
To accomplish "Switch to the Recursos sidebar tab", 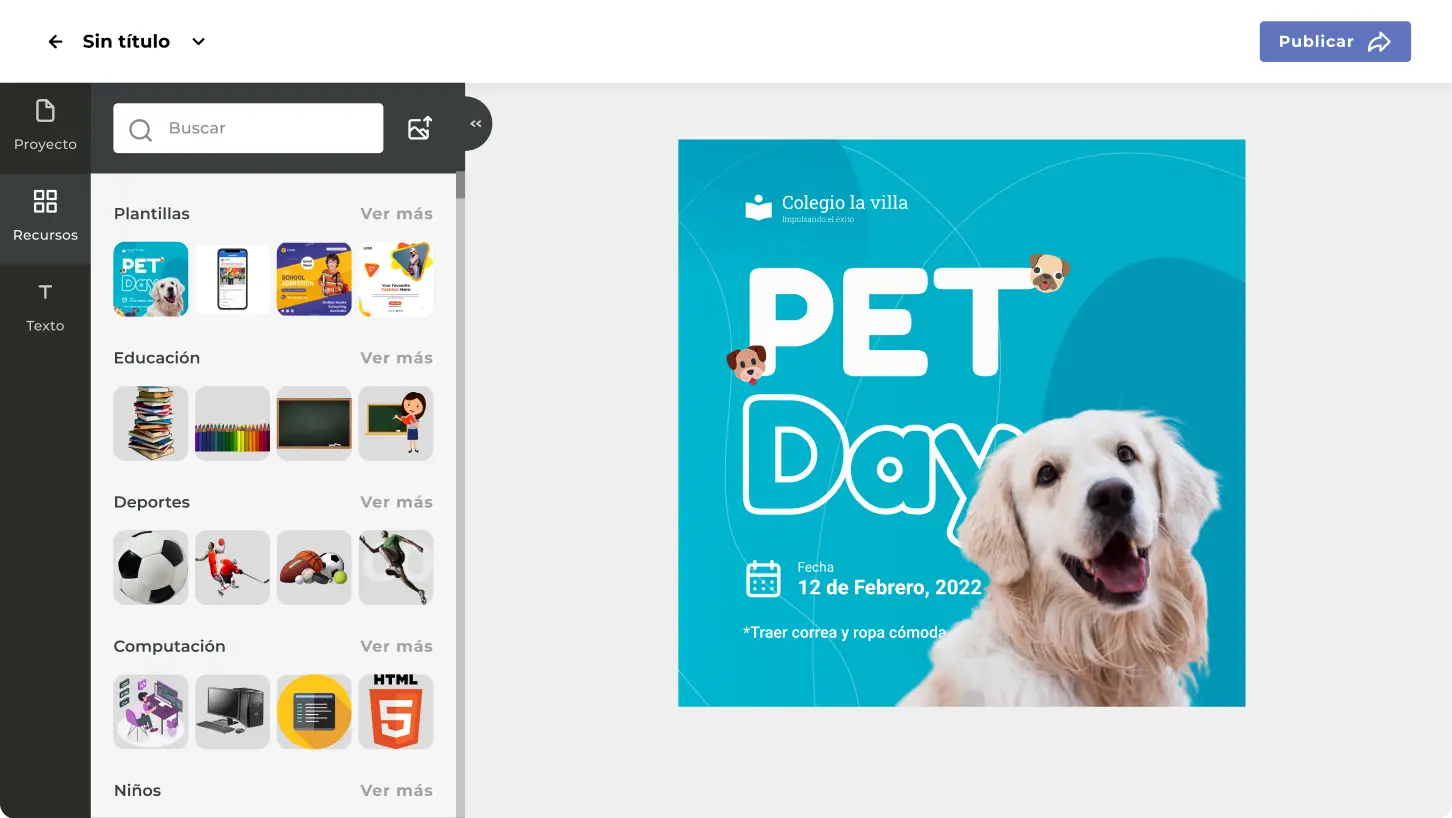I will (45, 216).
